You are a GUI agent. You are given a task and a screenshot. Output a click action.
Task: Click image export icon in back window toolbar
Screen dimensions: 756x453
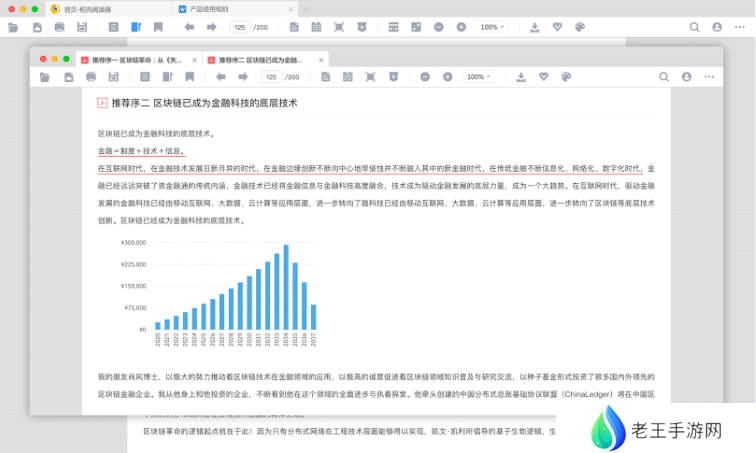pos(416,27)
